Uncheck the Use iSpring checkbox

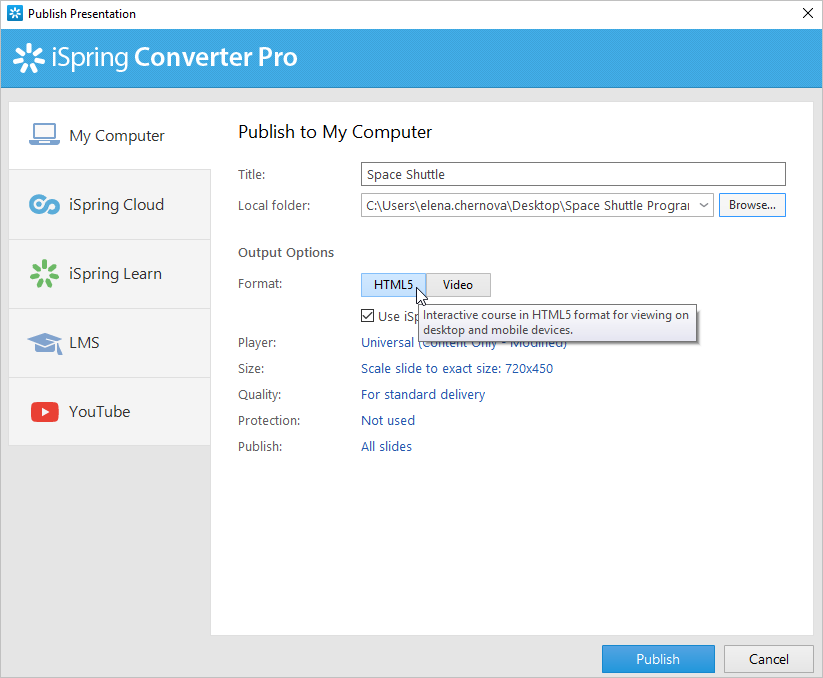click(x=368, y=316)
